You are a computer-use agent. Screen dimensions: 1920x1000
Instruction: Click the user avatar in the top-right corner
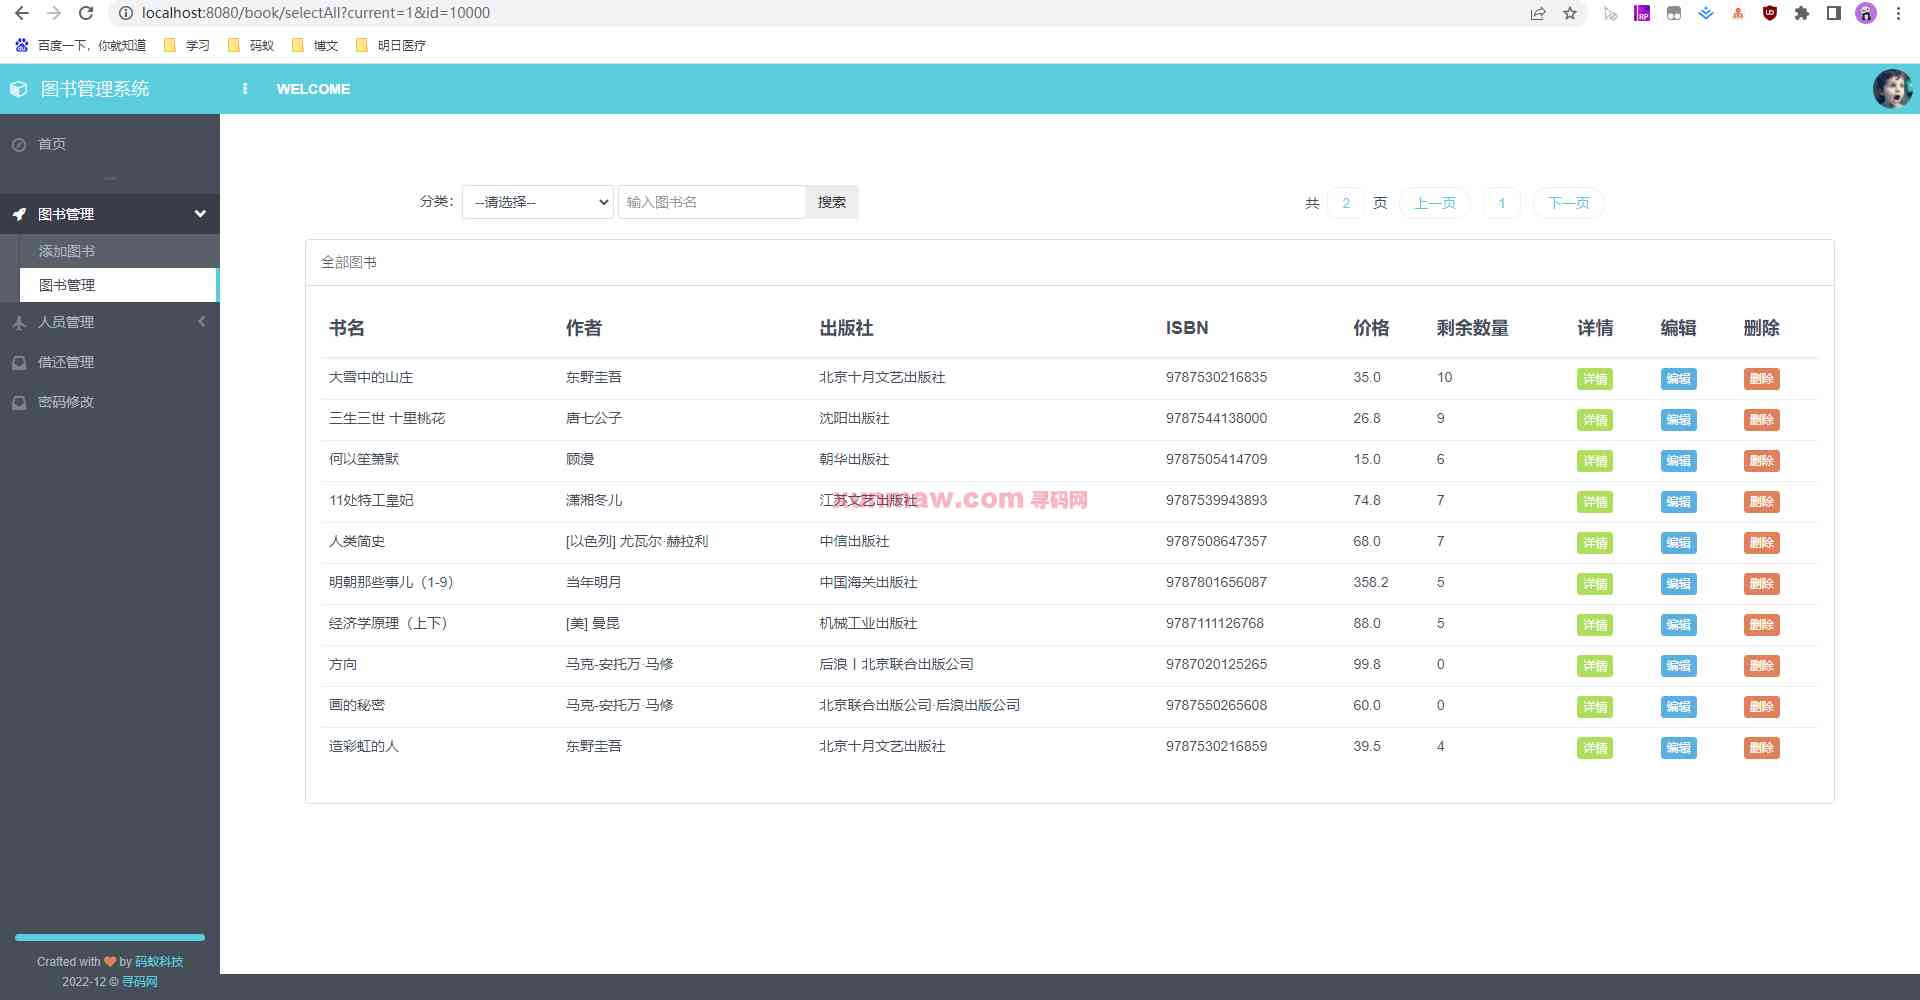(x=1891, y=89)
